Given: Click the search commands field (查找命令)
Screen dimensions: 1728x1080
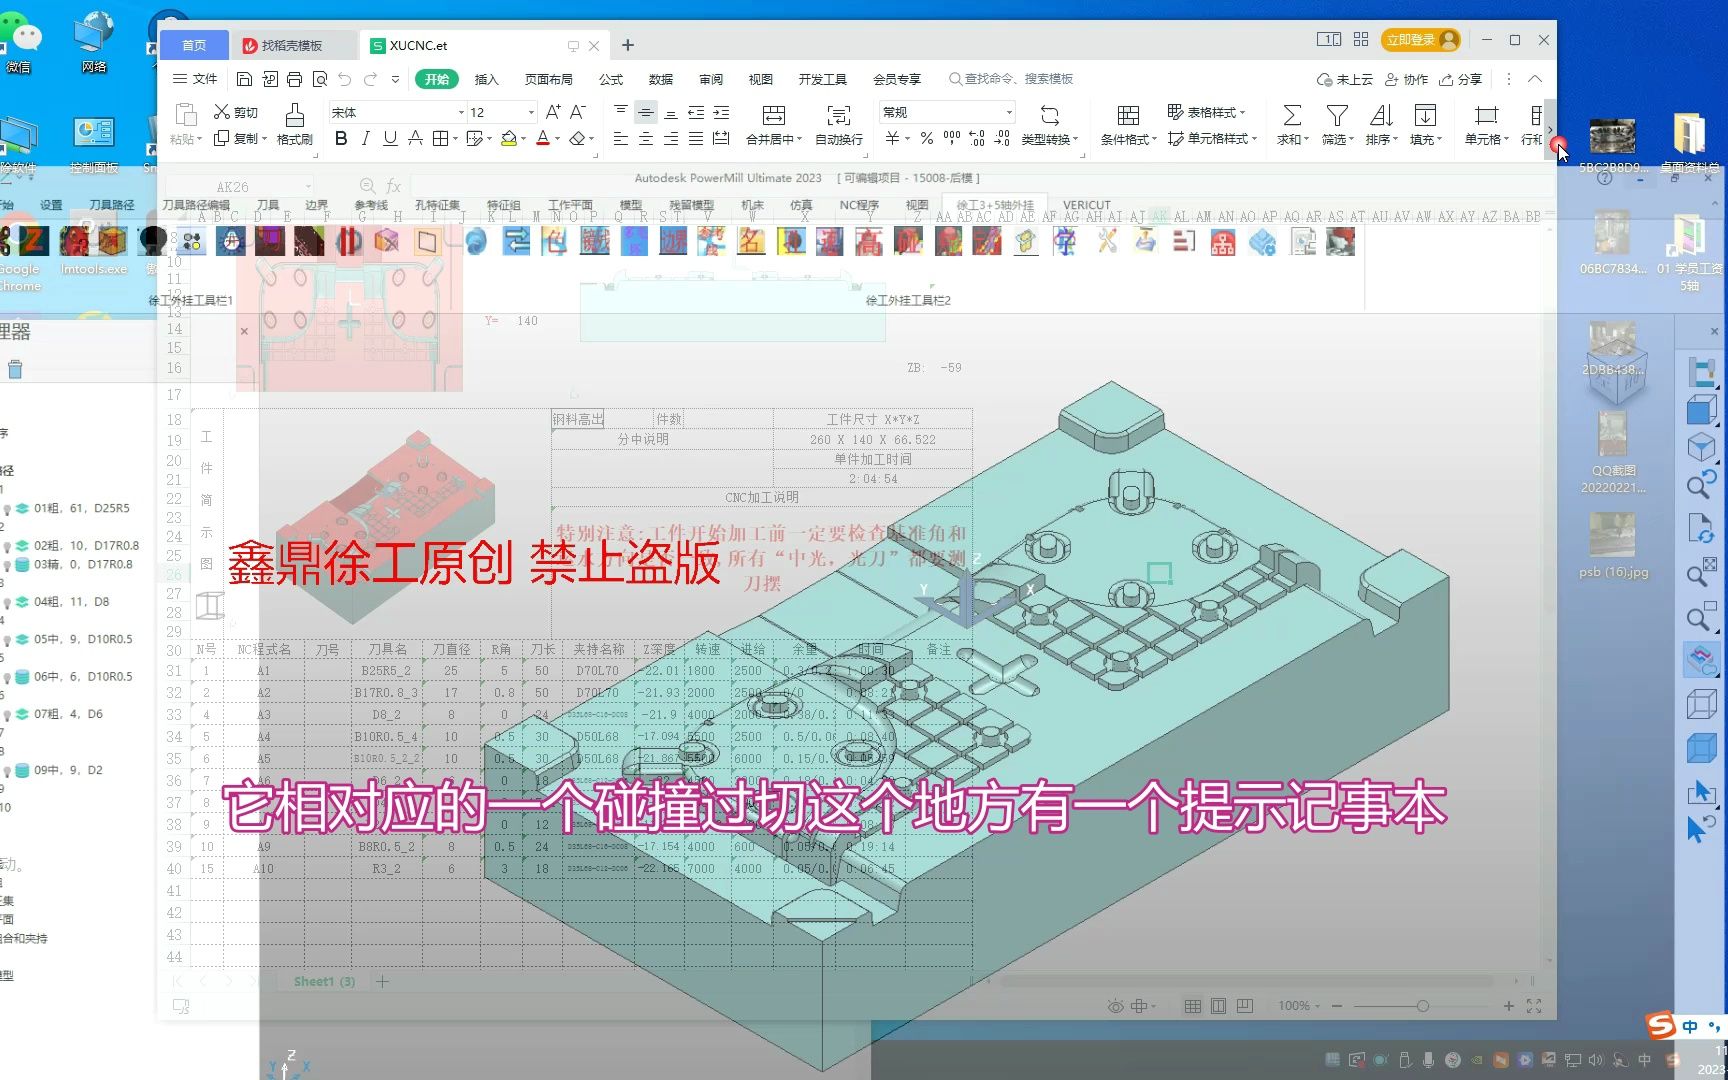Looking at the screenshot, I should pos(1011,79).
